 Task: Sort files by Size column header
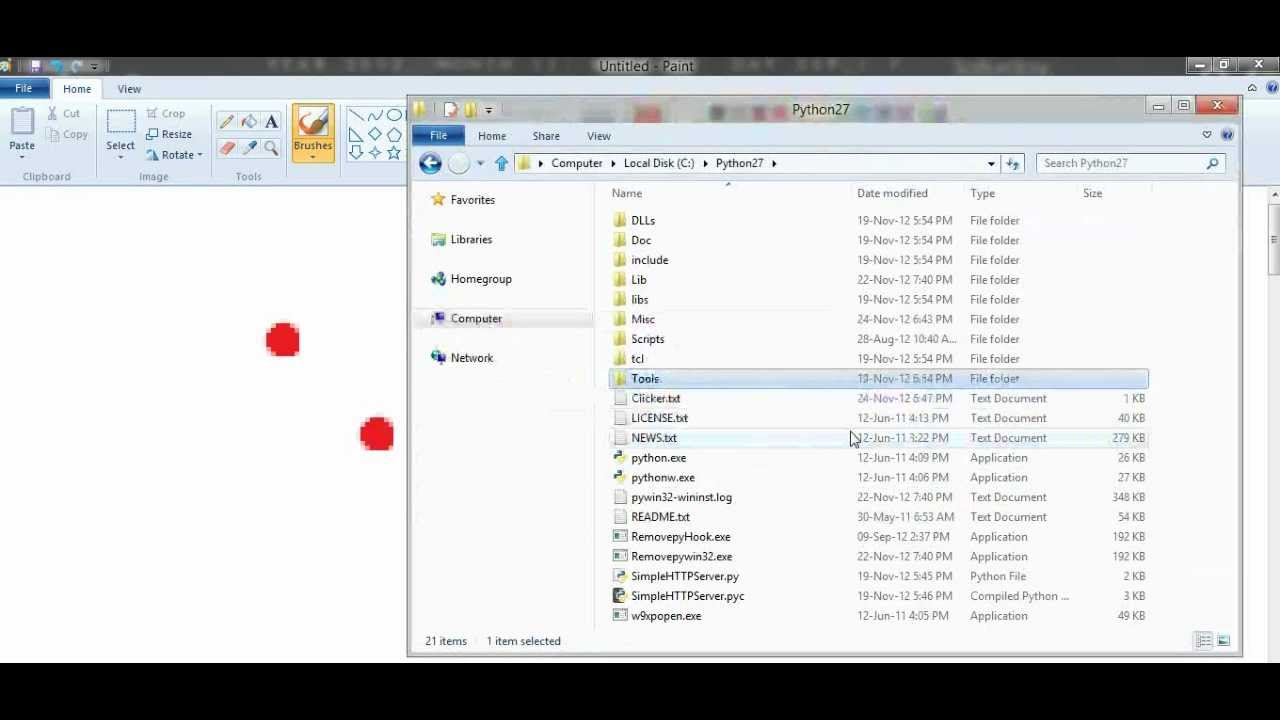pyautogui.click(x=1092, y=193)
